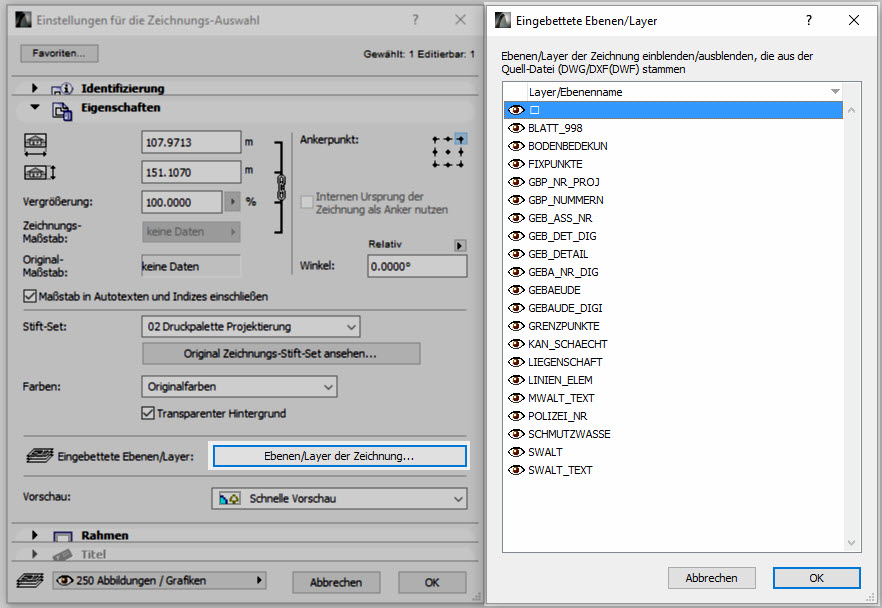Click the chain link proportion lock icon
882x608 pixels.
point(281,187)
